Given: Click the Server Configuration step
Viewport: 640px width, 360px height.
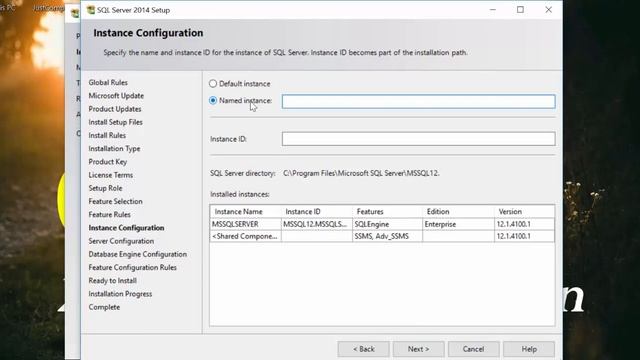Looking at the screenshot, I should (121, 241).
